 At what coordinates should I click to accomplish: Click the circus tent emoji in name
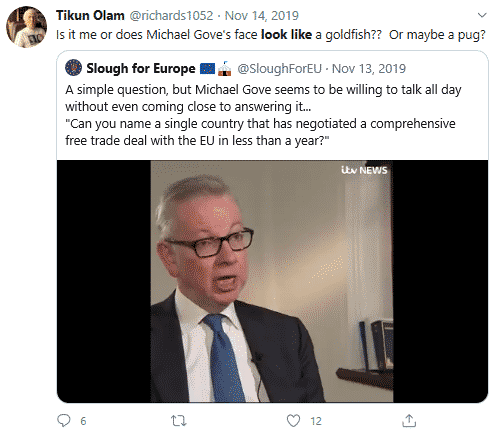coord(225,69)
